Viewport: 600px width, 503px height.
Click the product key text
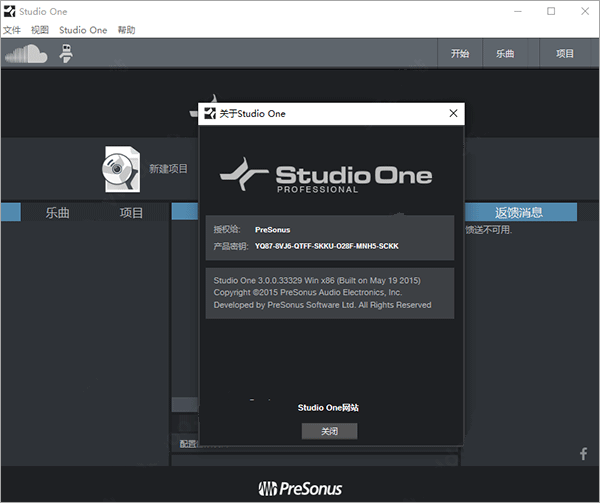point(327,246)
